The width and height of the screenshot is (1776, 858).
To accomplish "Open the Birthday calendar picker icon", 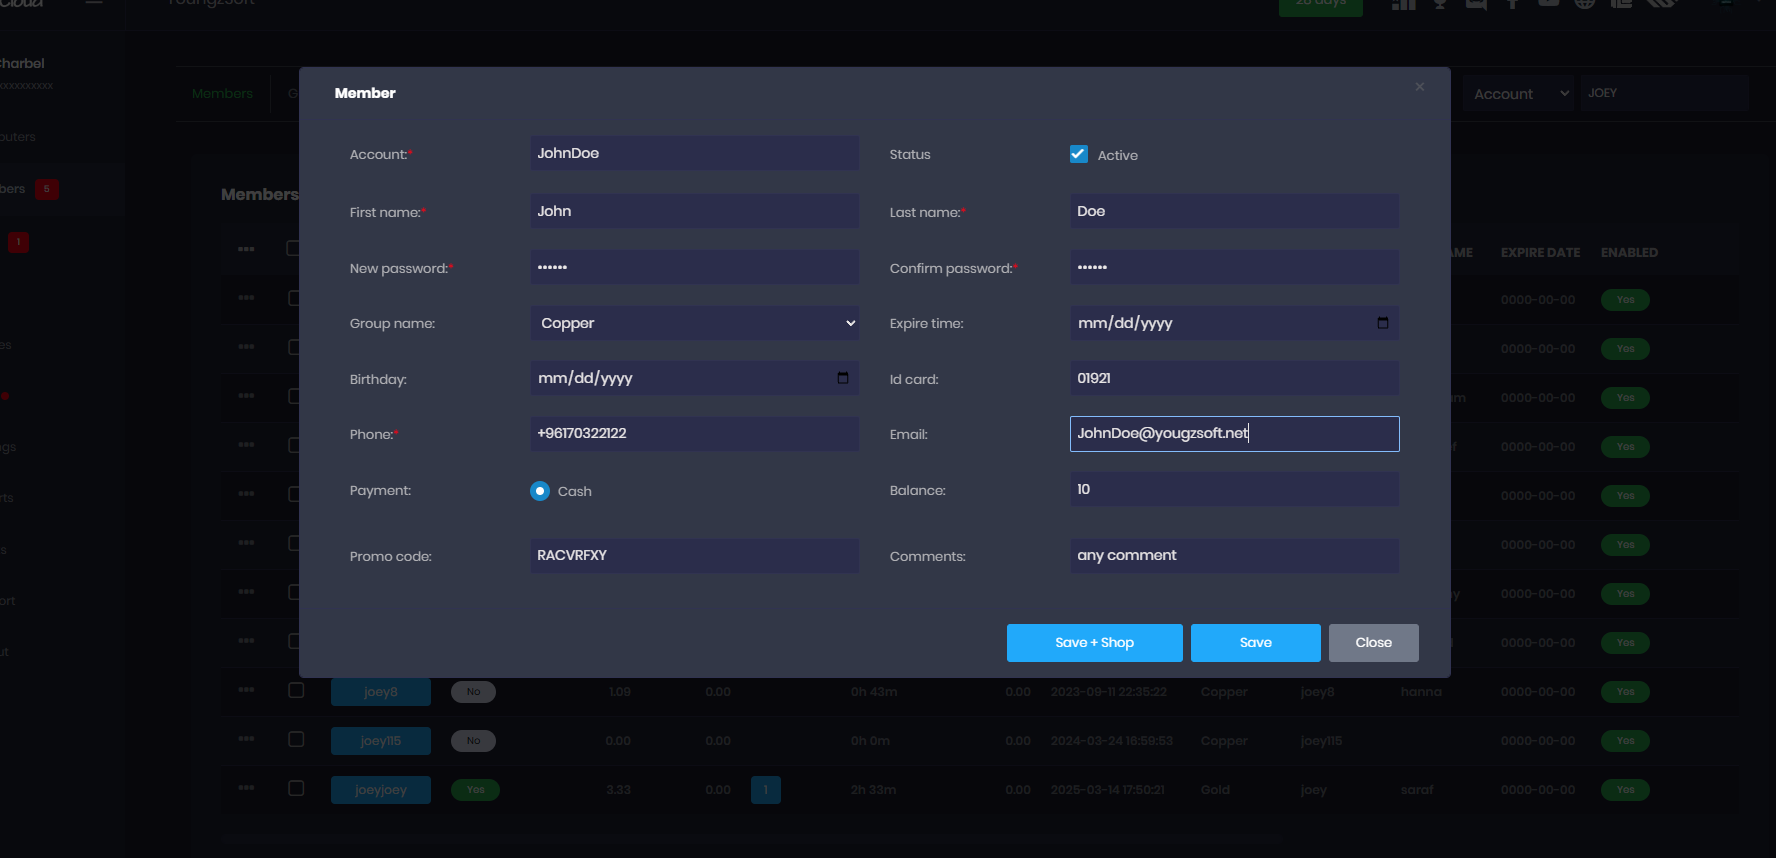I will click(842, 378).
